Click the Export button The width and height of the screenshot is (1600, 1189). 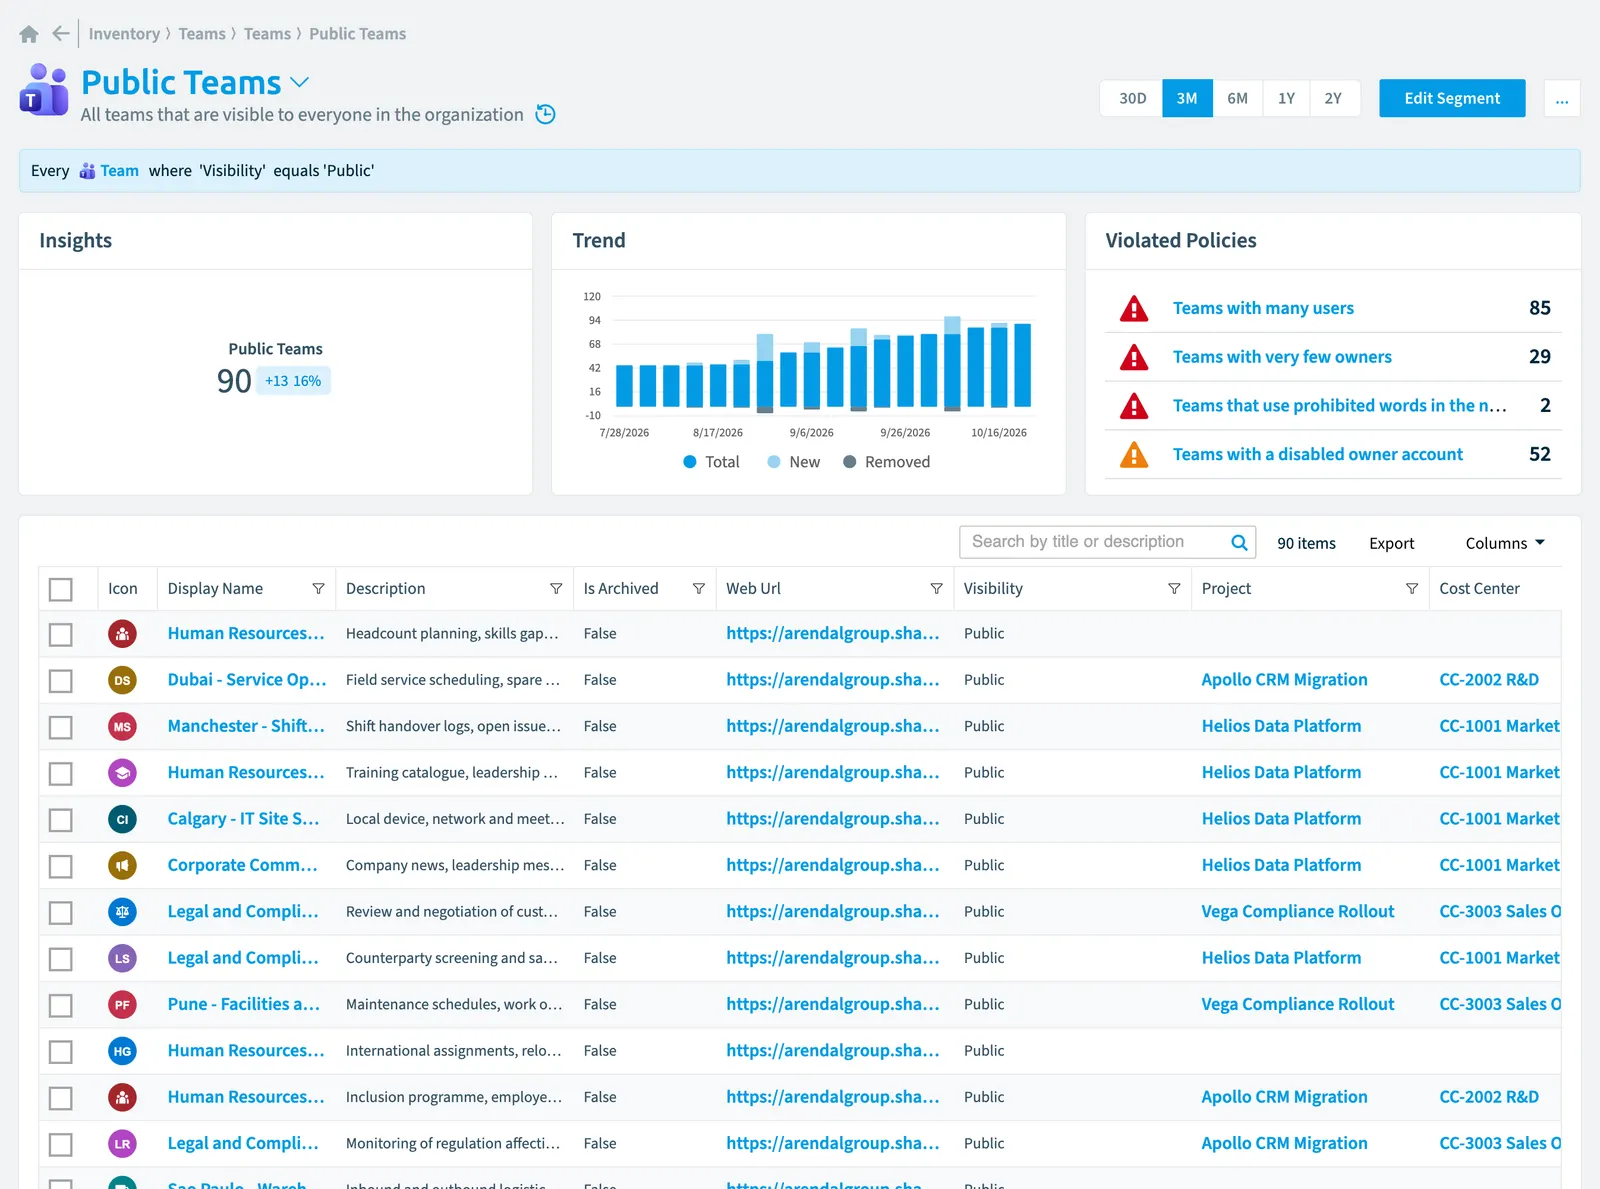click(1391, 543)
